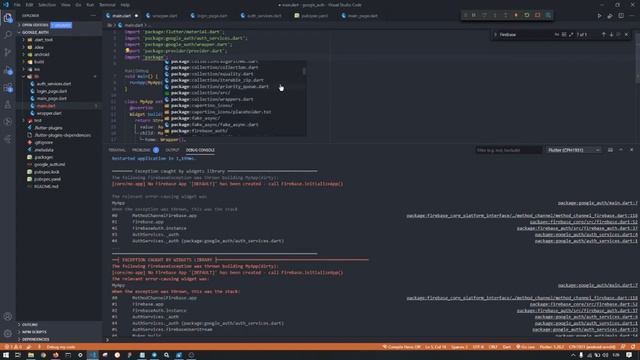The image size is (640, 360).
Task: Open wrapper.dart in the explorer tree
Action: (x=49, y=113)
